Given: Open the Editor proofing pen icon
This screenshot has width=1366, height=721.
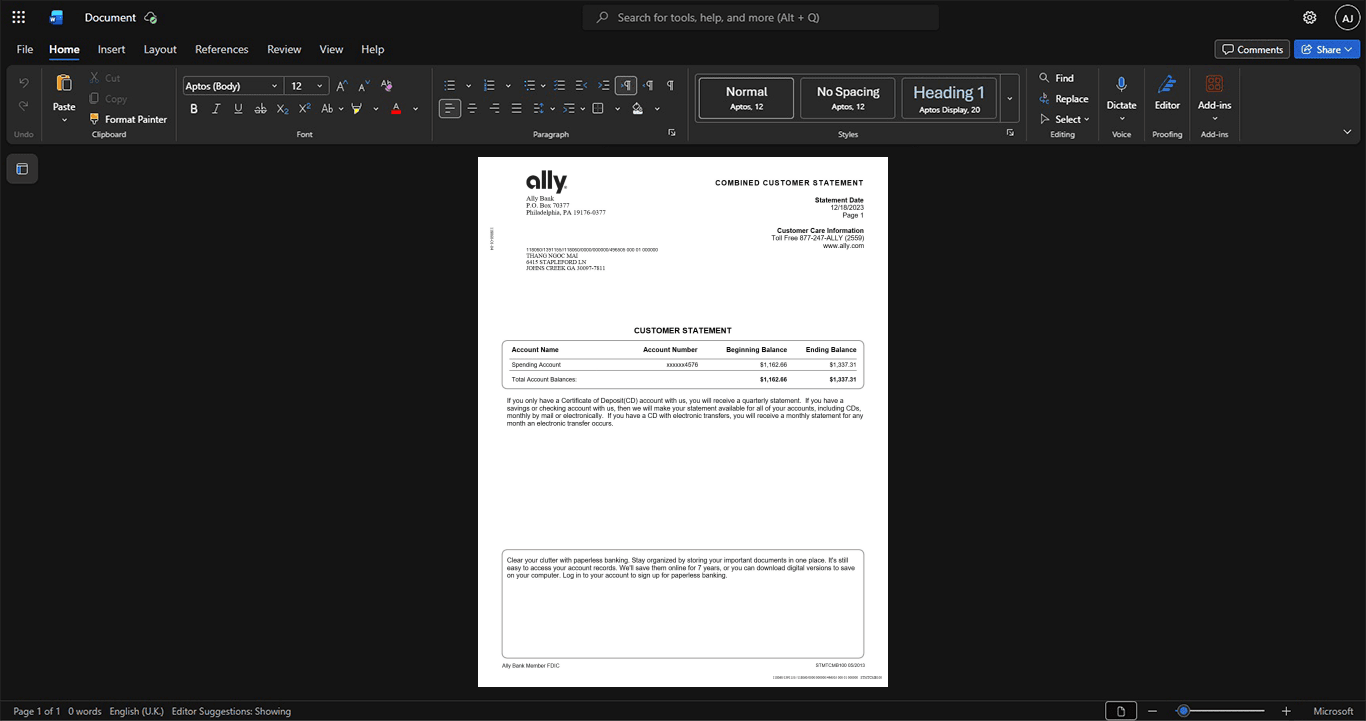Looking at the screenshot, I should [x=1167, y=85].
